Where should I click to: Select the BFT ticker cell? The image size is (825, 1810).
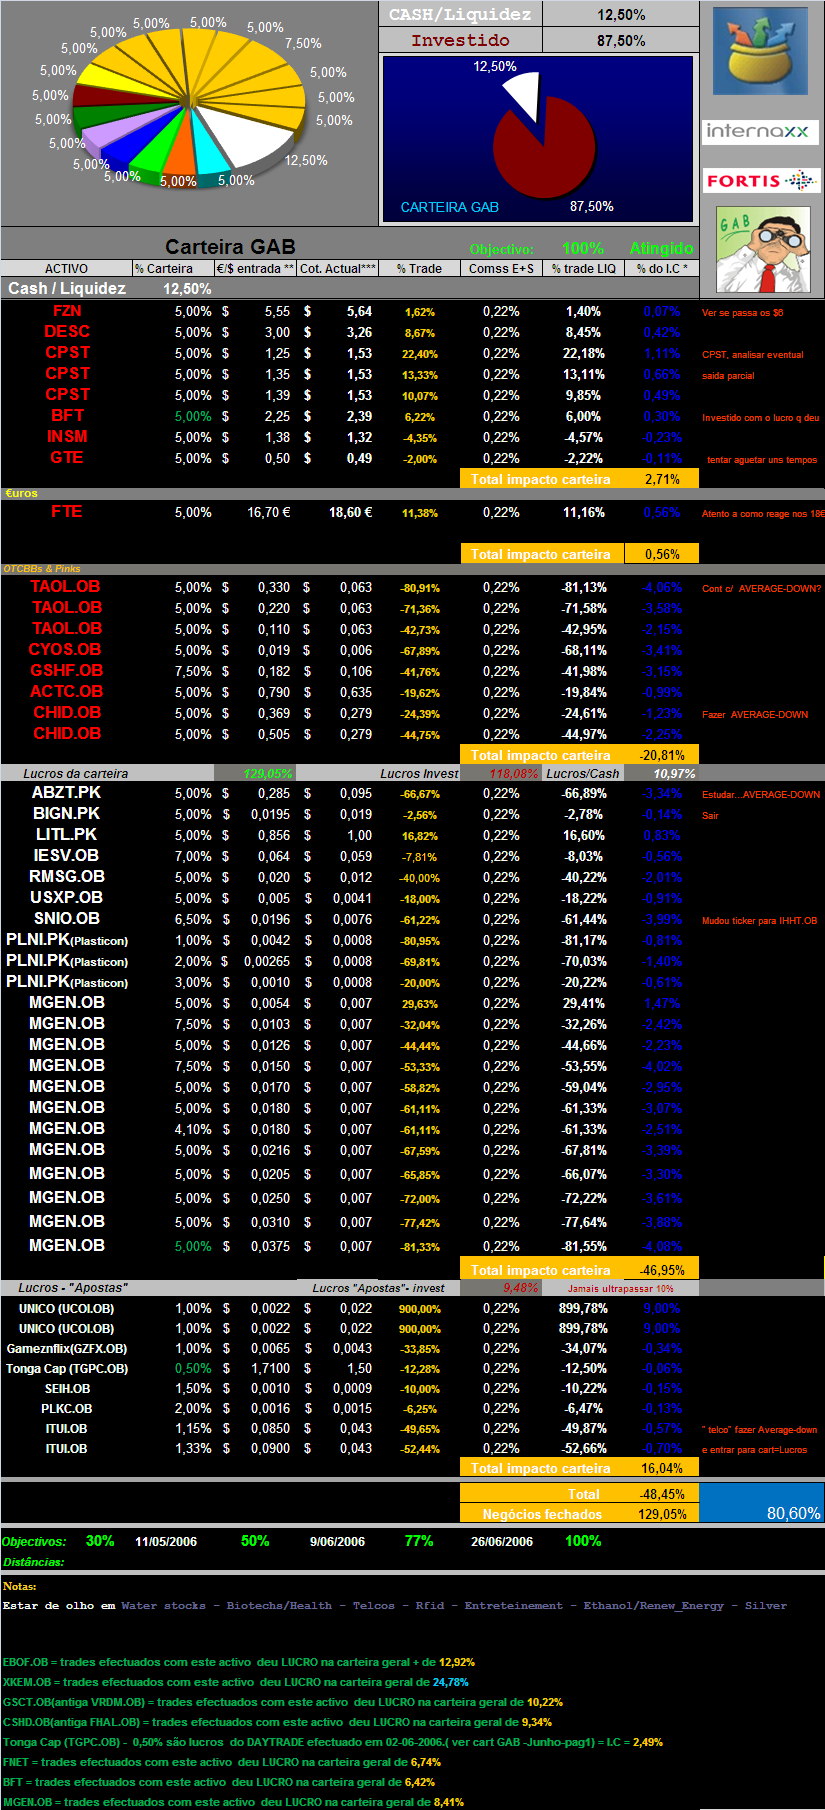coord(67,416)
